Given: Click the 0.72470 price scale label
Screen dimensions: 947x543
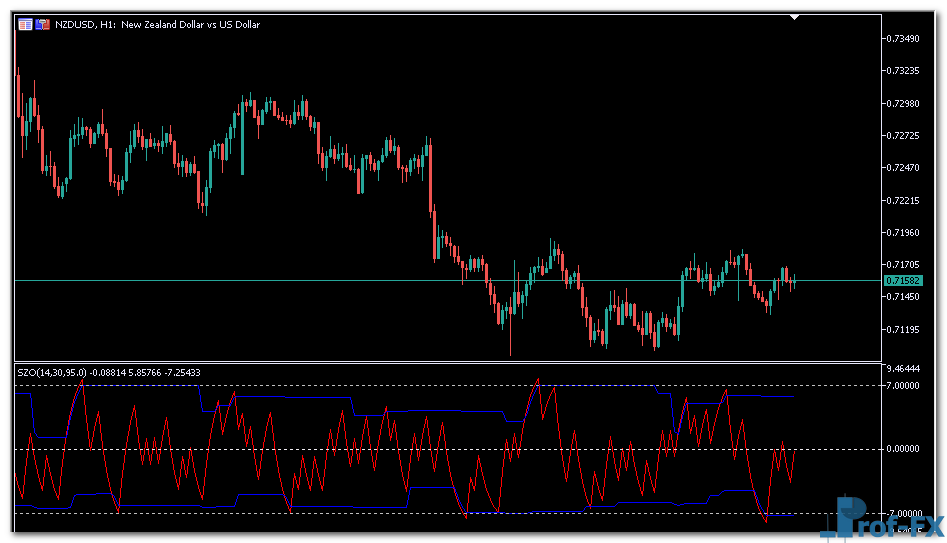Looking at the screenshot, I should [x=904, y=168].
